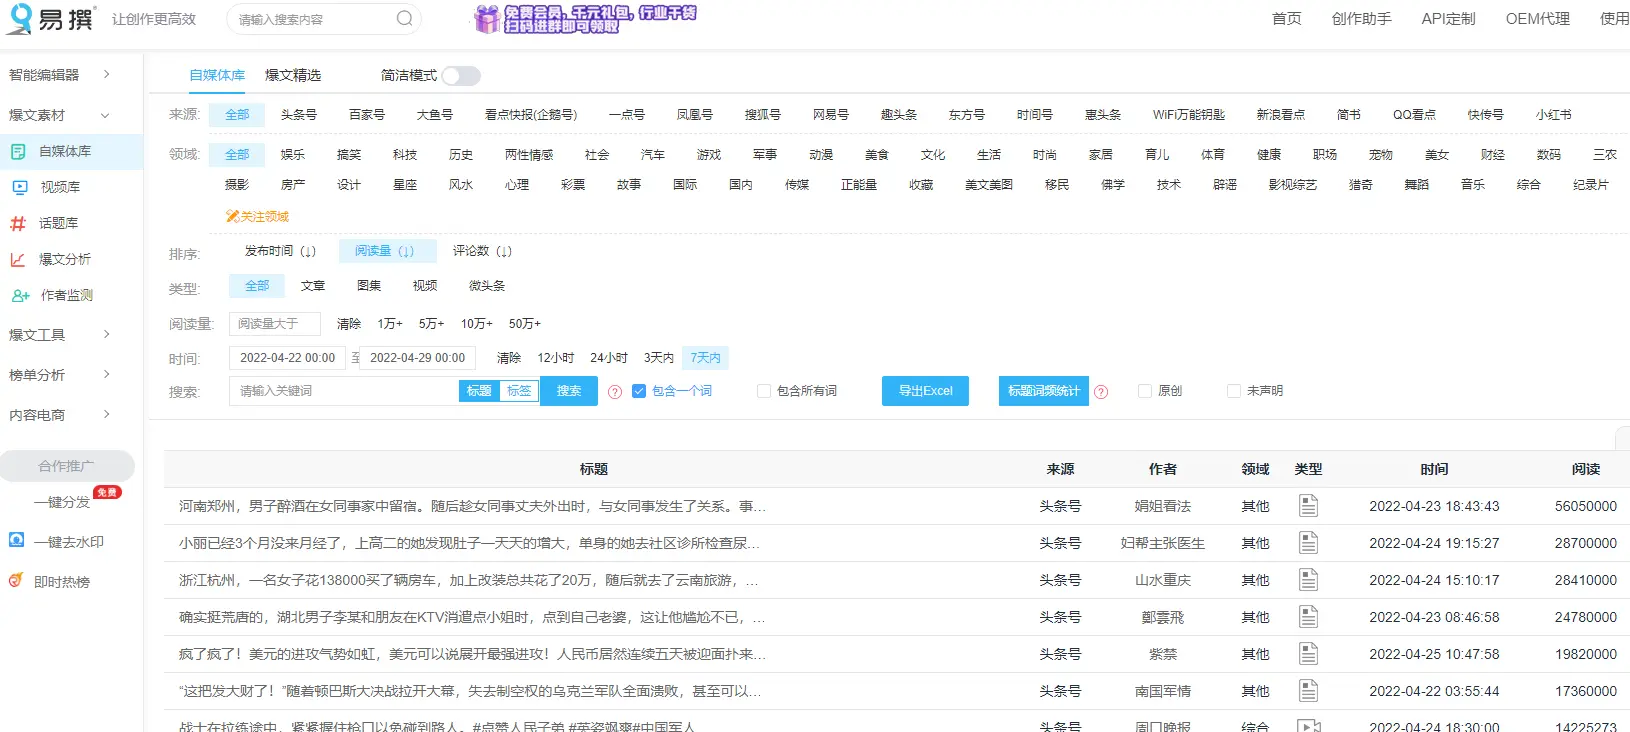1630x732 pixels.
Task: Click 一键去水印 icon
Action: tap(16, 540)
